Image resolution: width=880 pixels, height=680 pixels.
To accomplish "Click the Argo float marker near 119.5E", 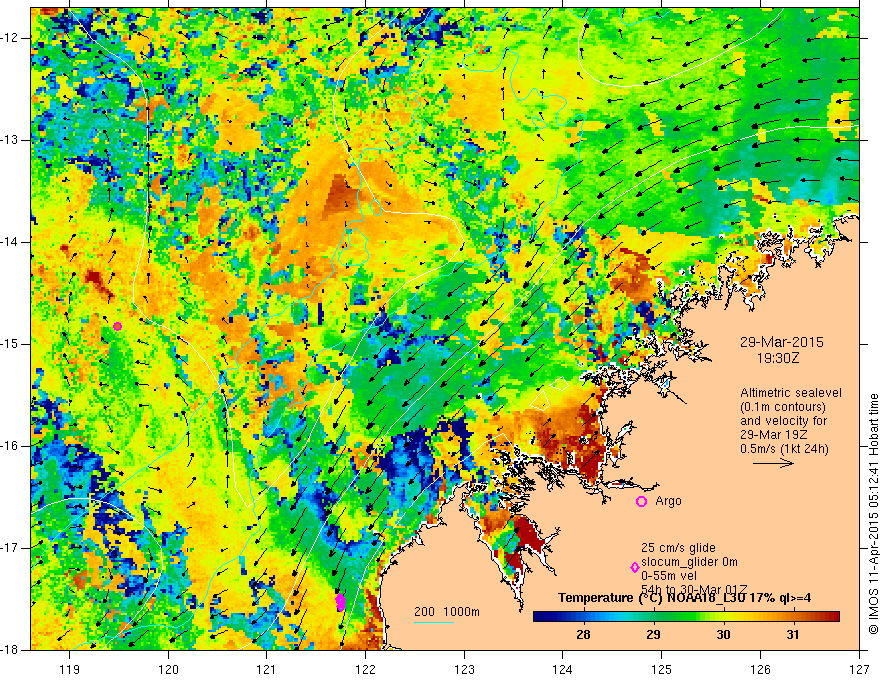I will (117, 327).
